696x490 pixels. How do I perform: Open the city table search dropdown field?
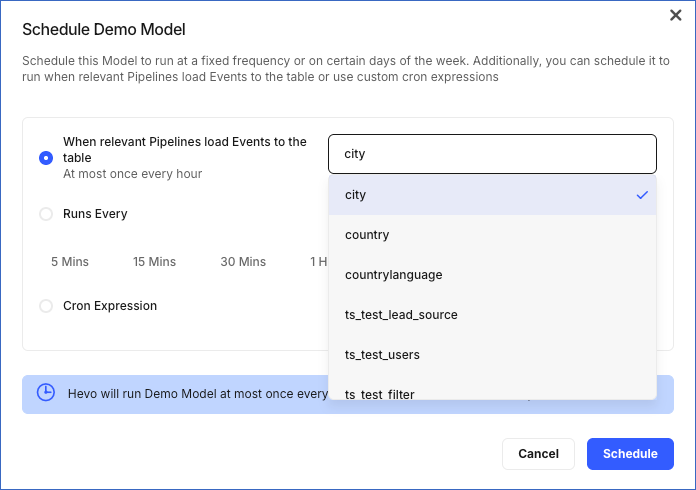[x=492, y=154]
